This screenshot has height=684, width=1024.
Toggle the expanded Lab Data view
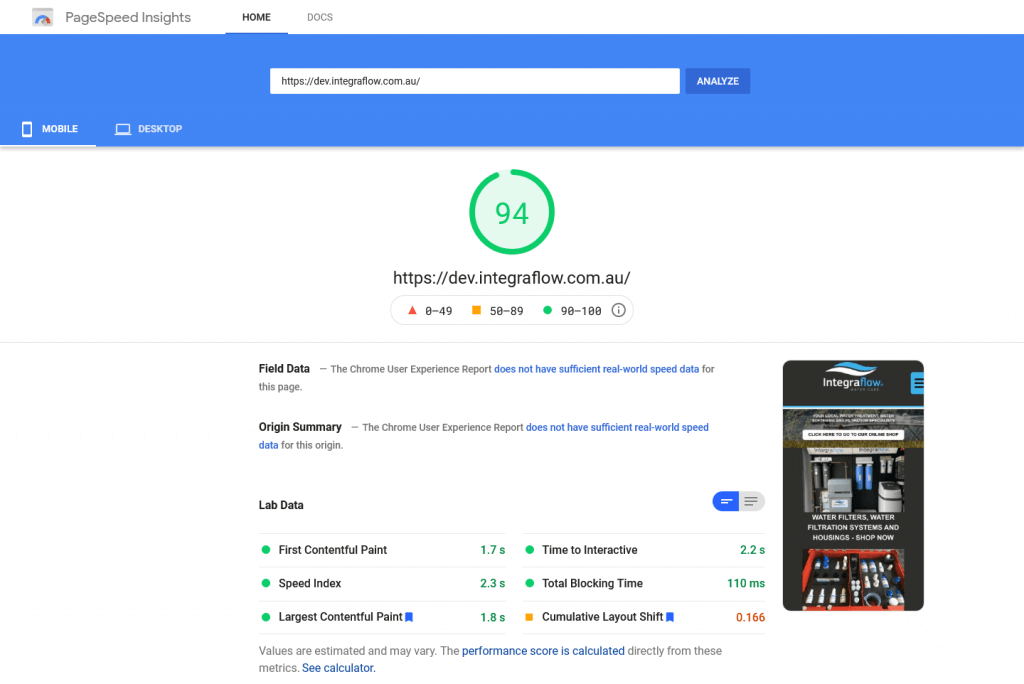(751, 501)
